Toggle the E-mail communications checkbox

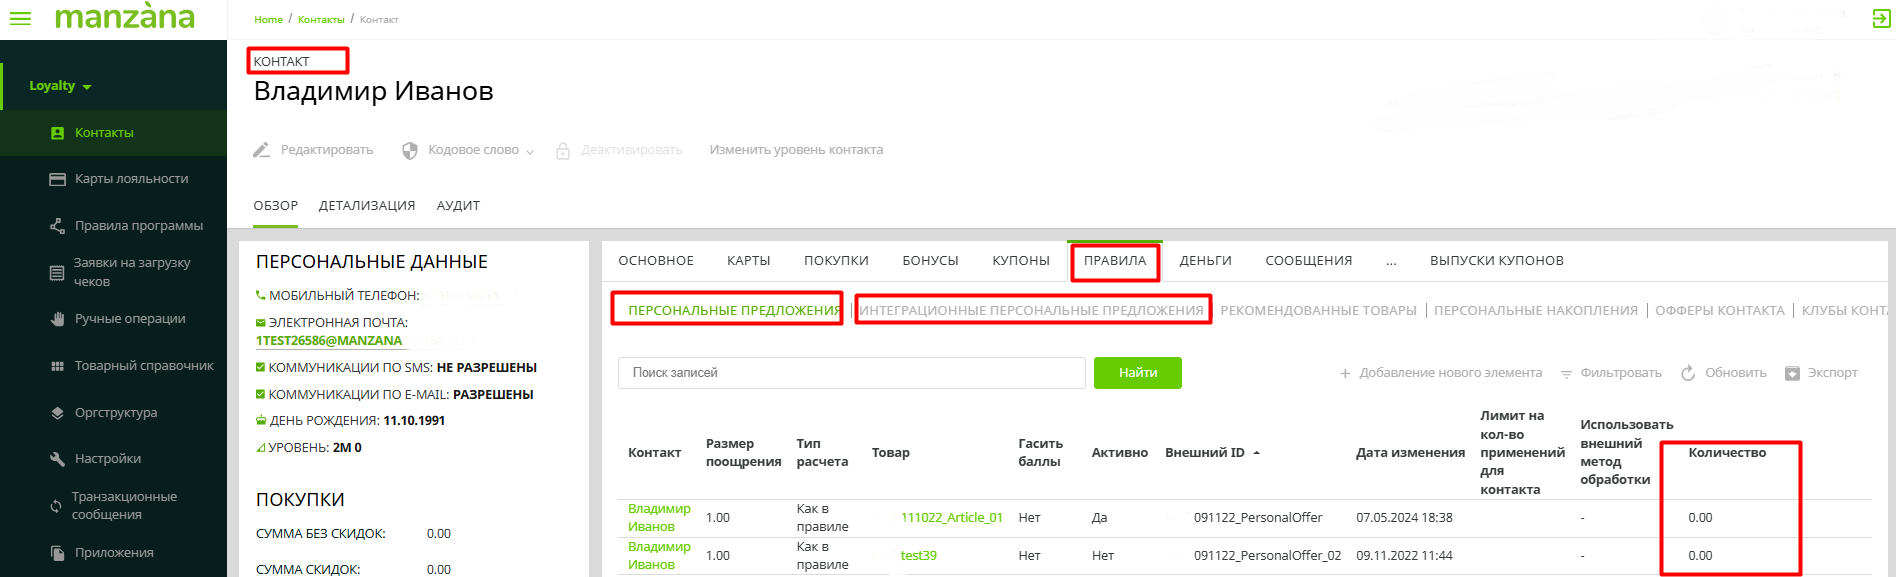click(261, 395)
